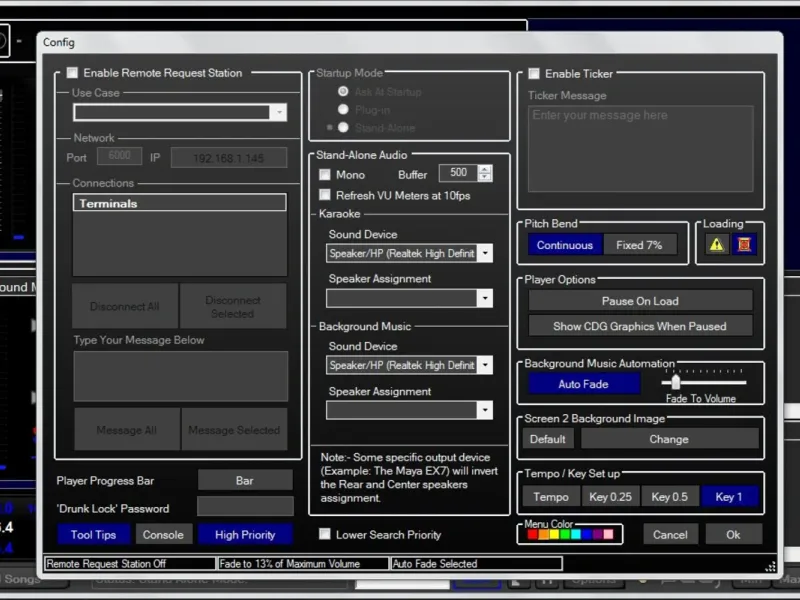Click the red square Loading icon

click(744, 244)
